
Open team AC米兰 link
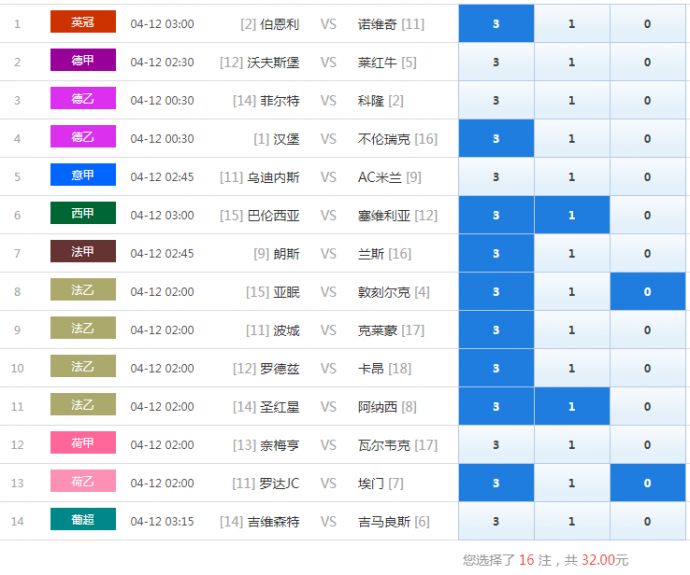[x=380, y=177]
